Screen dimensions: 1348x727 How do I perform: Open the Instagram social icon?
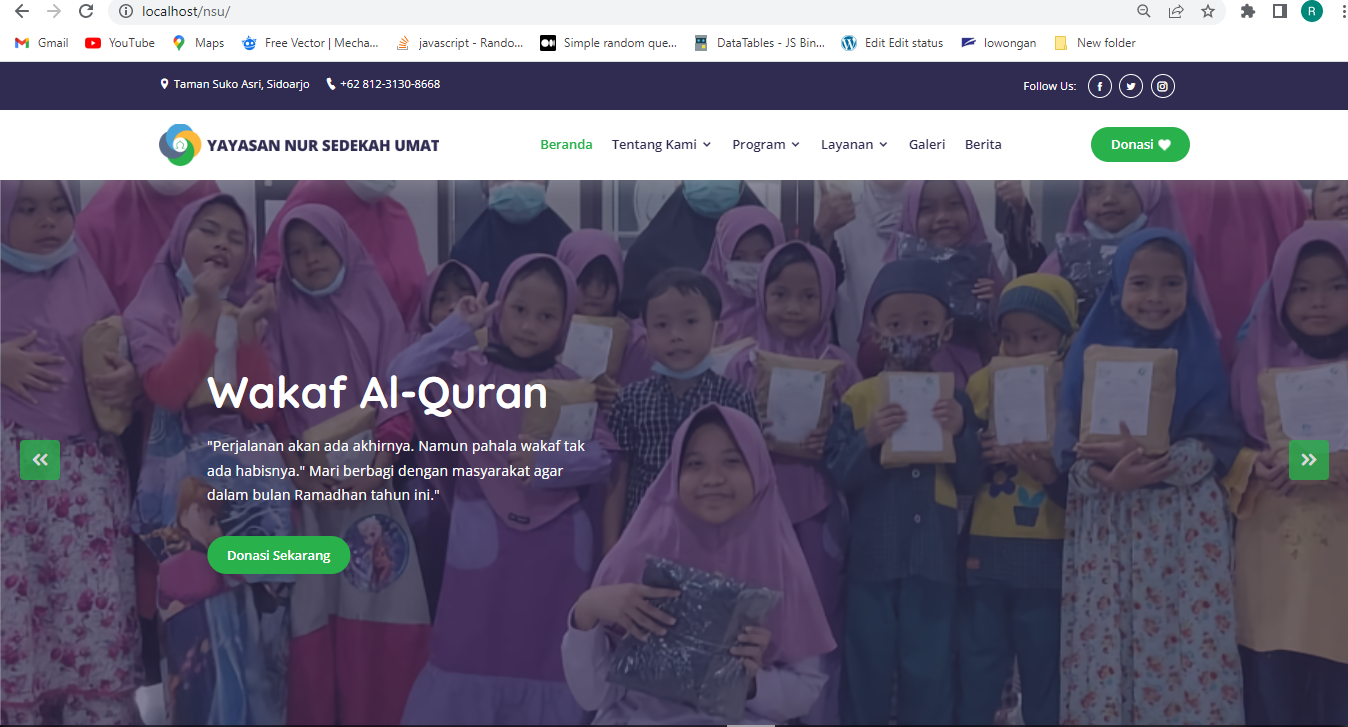1162,86
